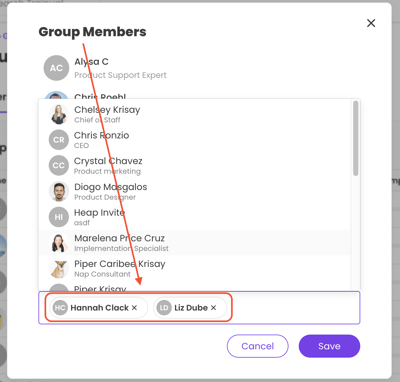Click empty area of member input field
400x382 pixels.
click(x=295, y=308)
